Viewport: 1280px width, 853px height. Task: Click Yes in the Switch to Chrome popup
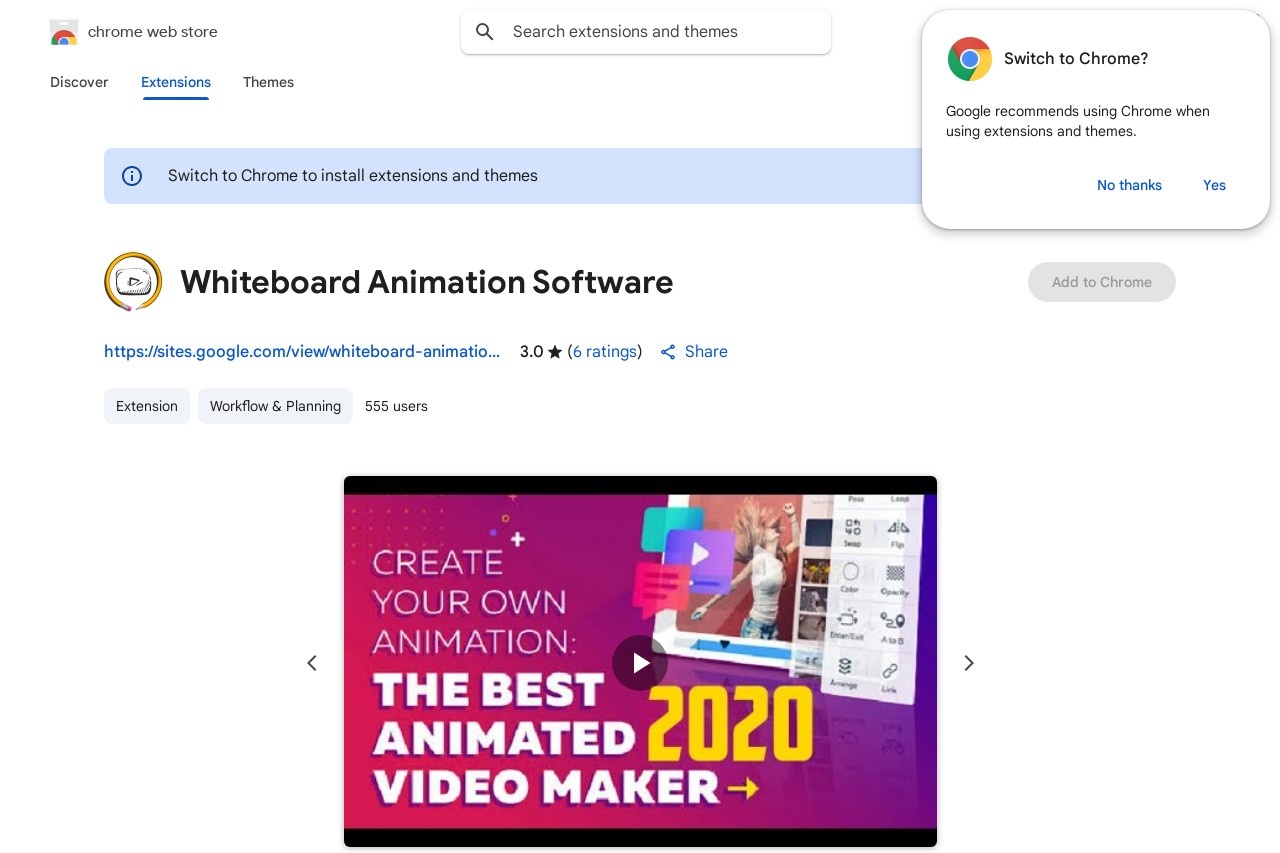[1214, 185]
